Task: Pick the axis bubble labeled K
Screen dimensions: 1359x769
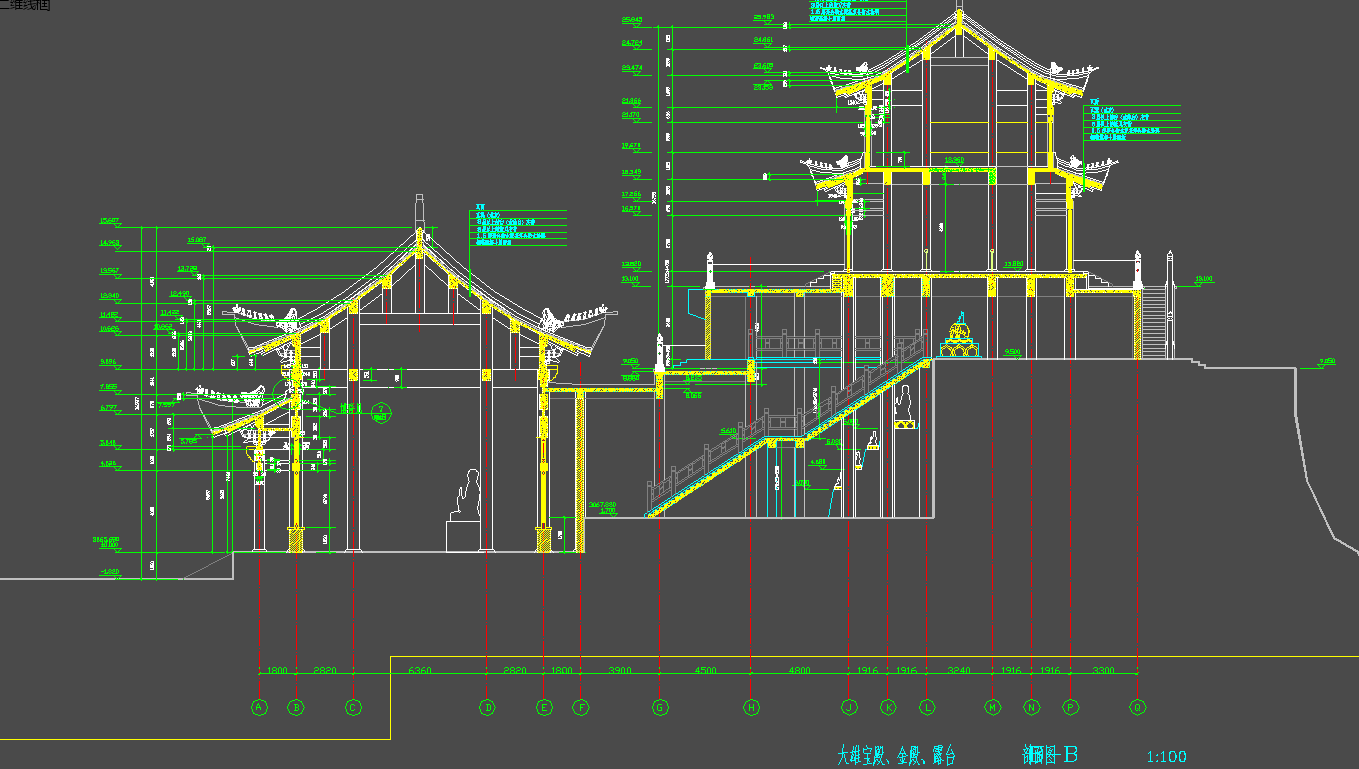Action: pos(888,708)
